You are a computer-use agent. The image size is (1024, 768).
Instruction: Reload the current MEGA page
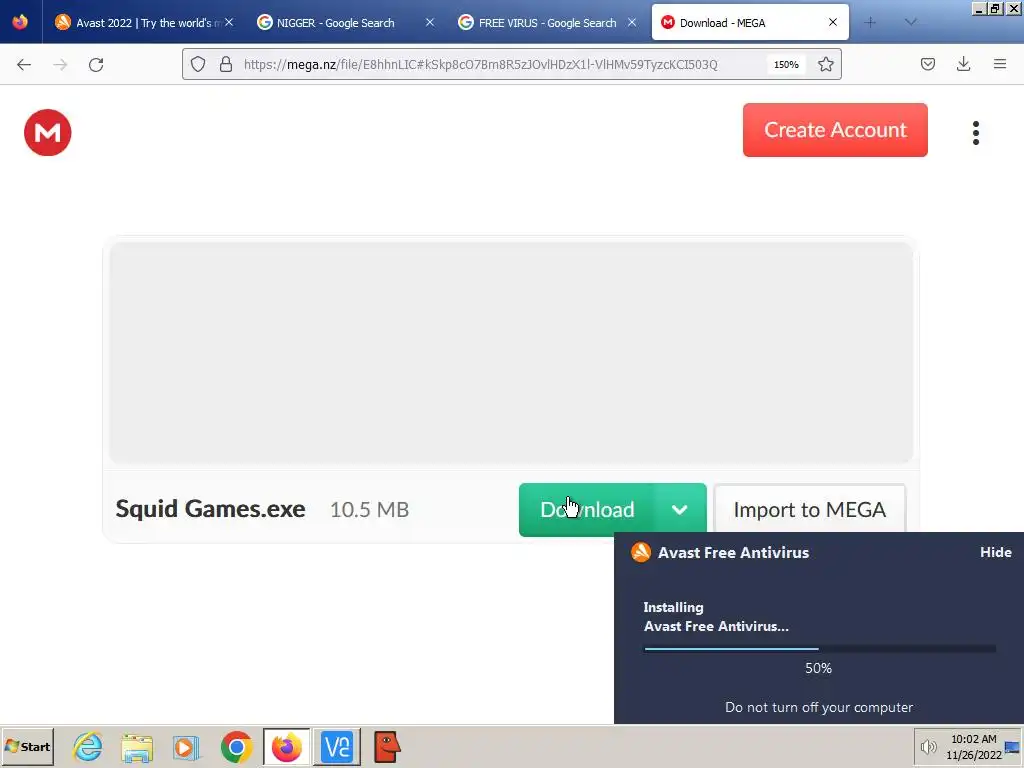point(96,65)
